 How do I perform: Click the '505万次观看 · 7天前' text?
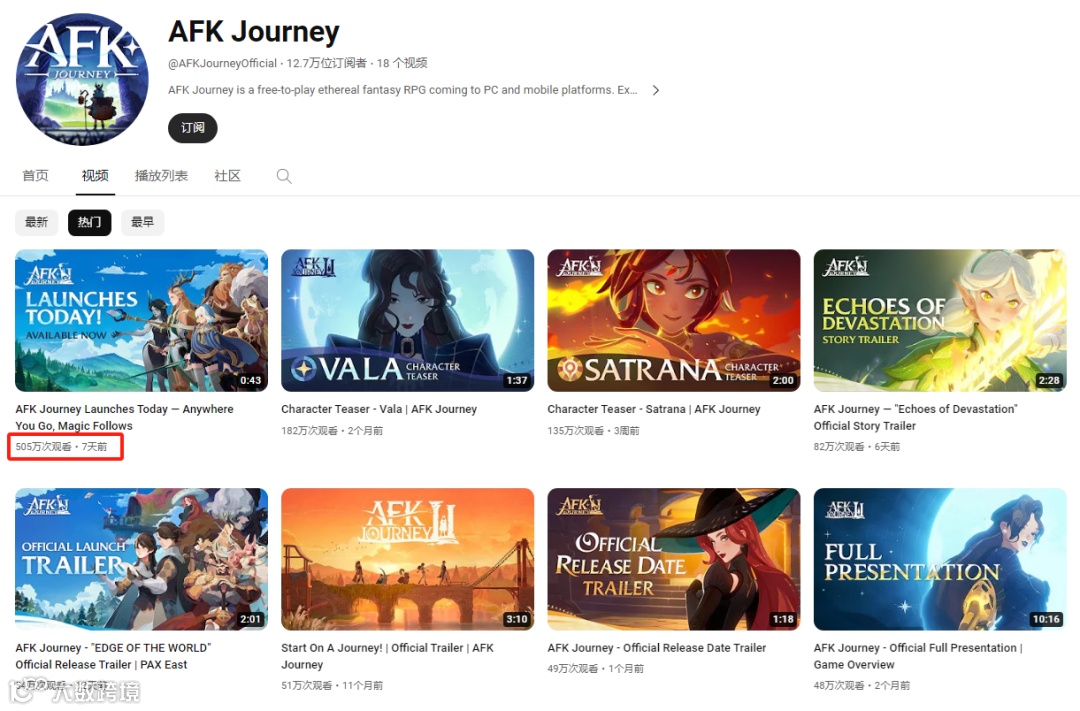pyautogui.click(x=61, y=446)
